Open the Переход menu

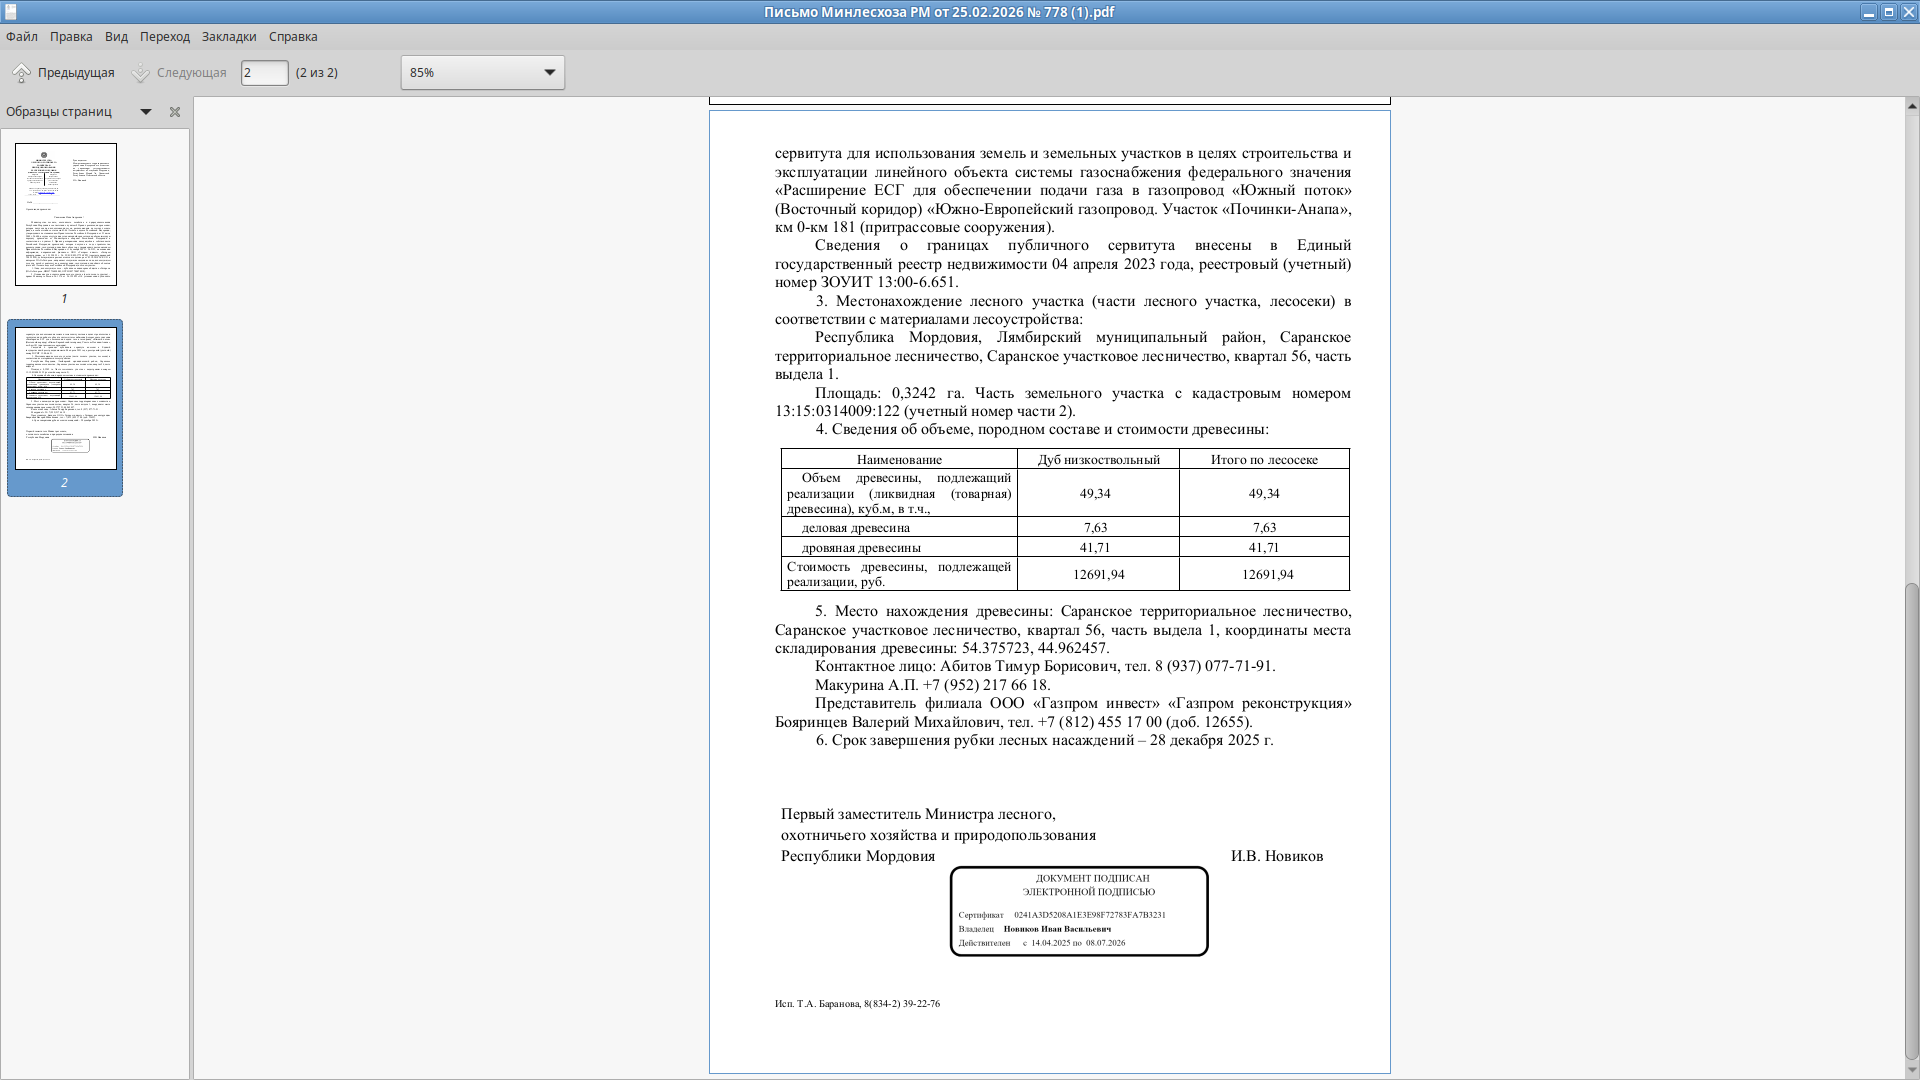tap(165, 37)
